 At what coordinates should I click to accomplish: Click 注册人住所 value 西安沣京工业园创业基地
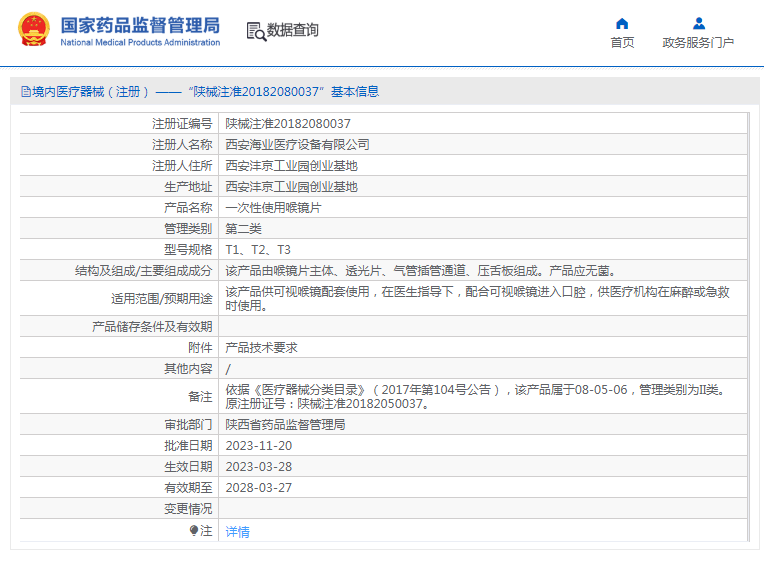pyautogui.click(x=291, y=166)
